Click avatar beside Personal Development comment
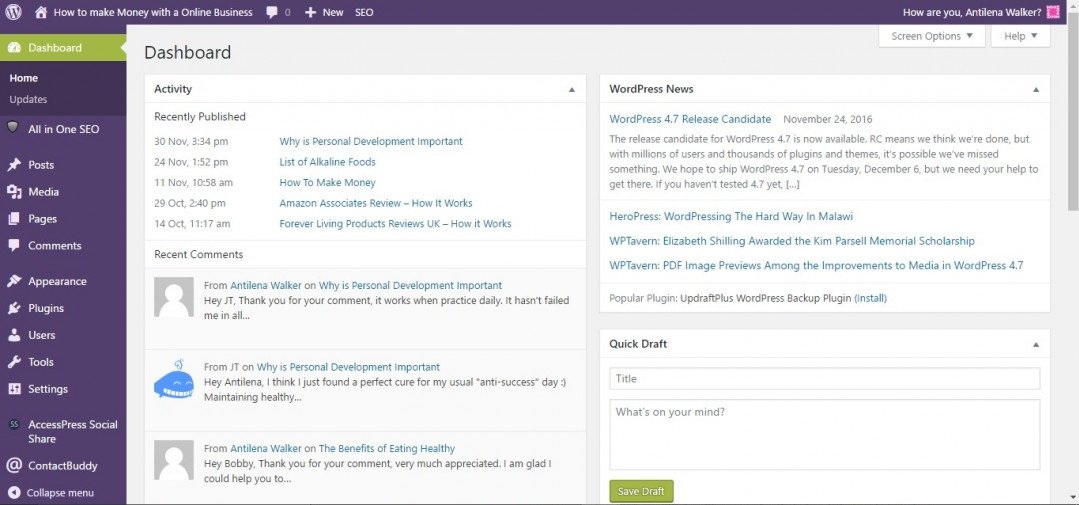 tap(174, 297)
